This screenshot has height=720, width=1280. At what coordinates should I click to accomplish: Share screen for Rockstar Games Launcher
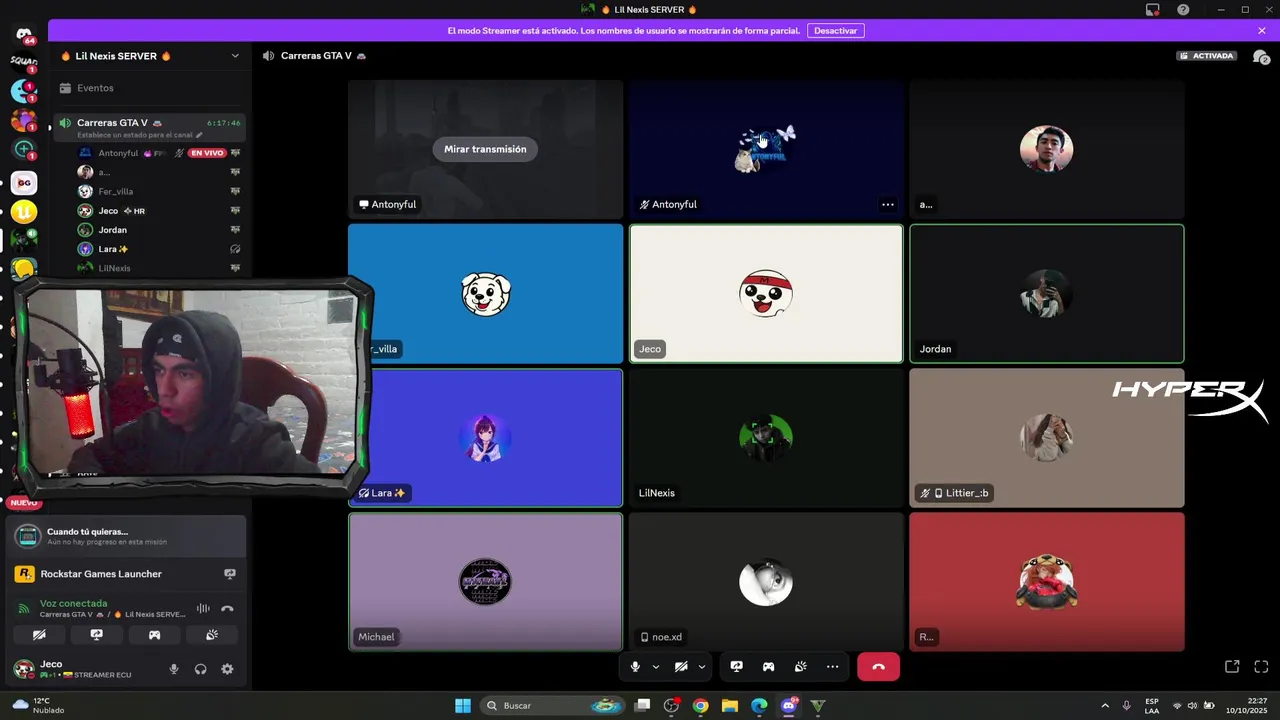(x=230, y=574)
